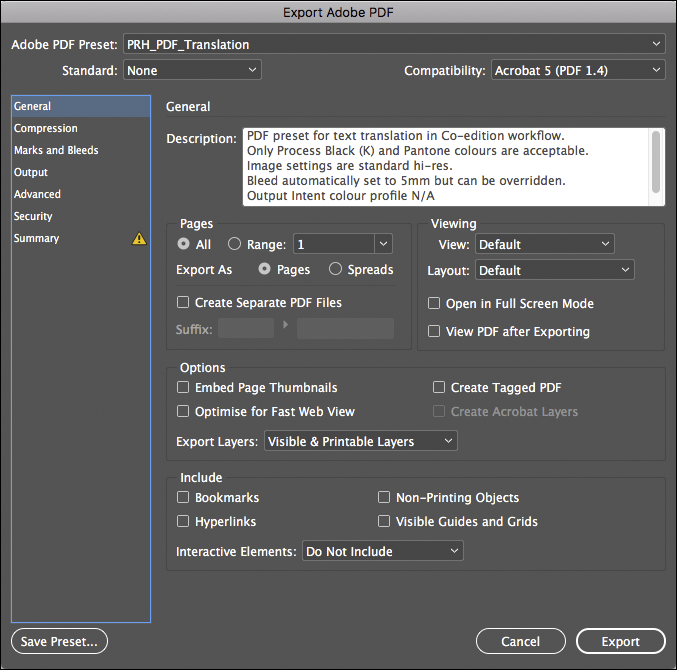This screenshot has width=677, height=670.
Task: Click the Export button
Action: pos(620,641)
